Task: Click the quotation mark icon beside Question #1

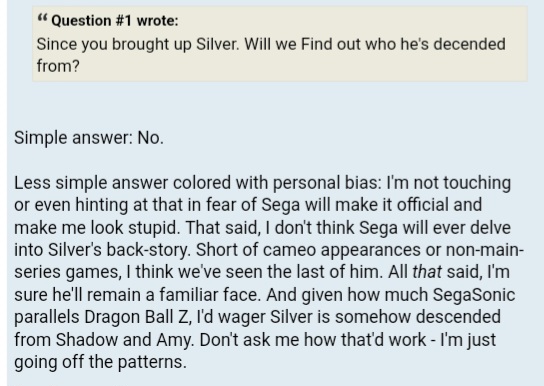Action: pos(42,17)
